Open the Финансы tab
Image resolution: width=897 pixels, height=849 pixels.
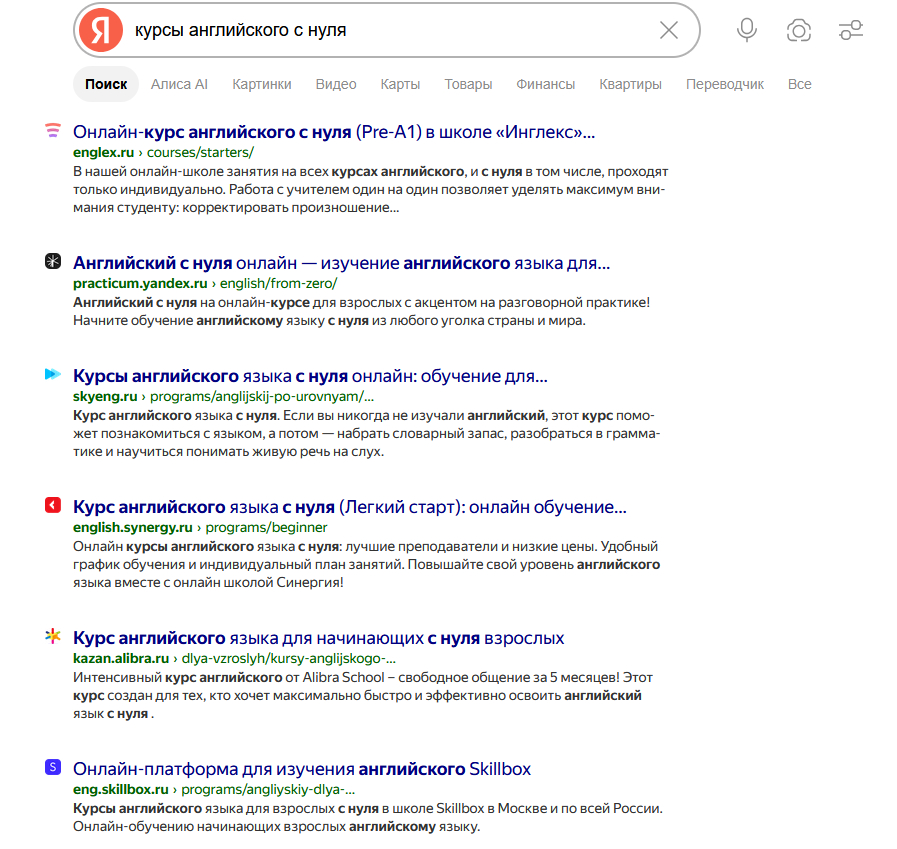tap(545, 84)
